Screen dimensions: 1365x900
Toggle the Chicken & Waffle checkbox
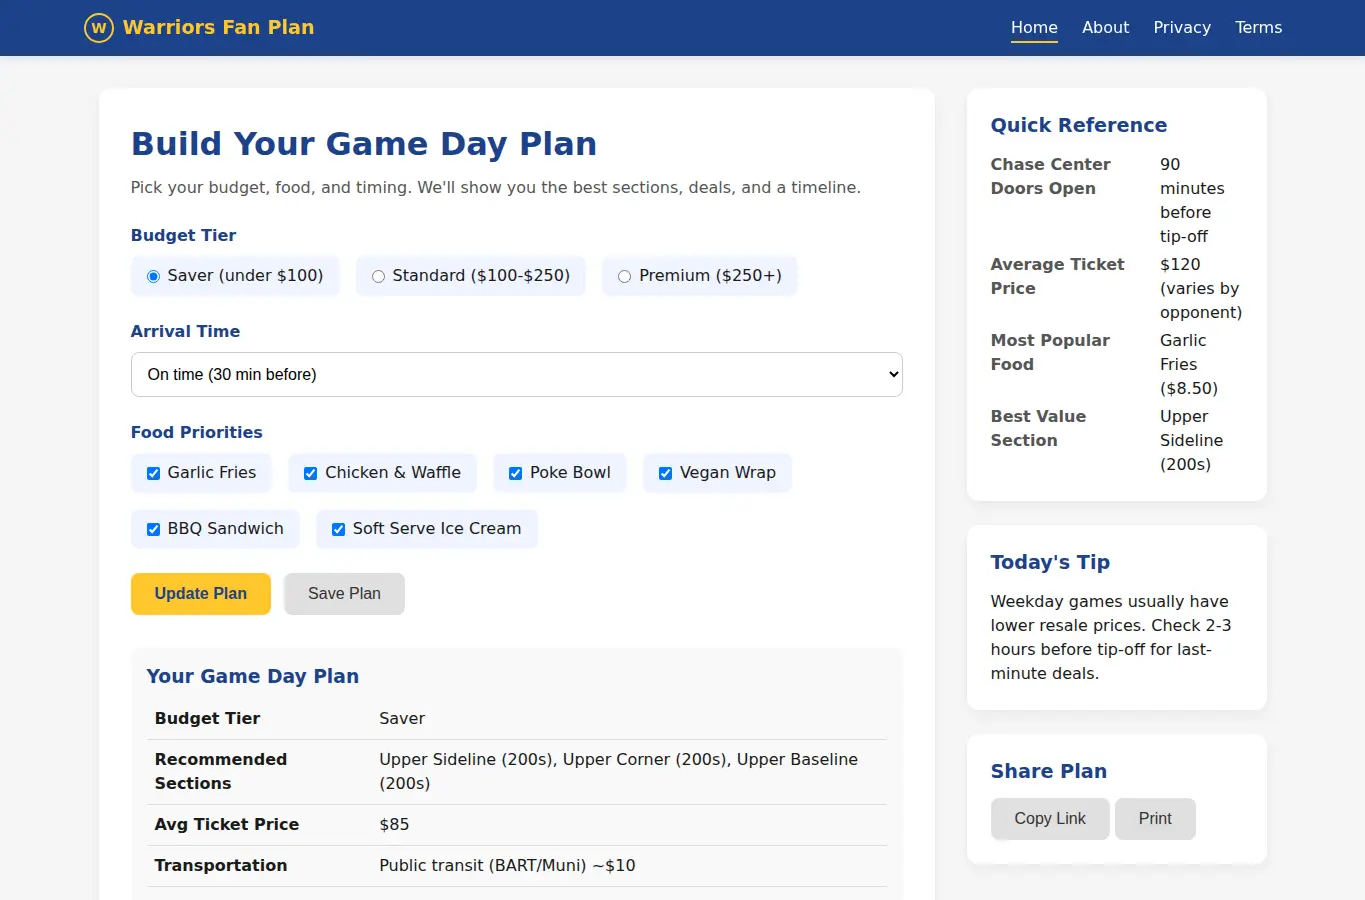pos(310,473)
